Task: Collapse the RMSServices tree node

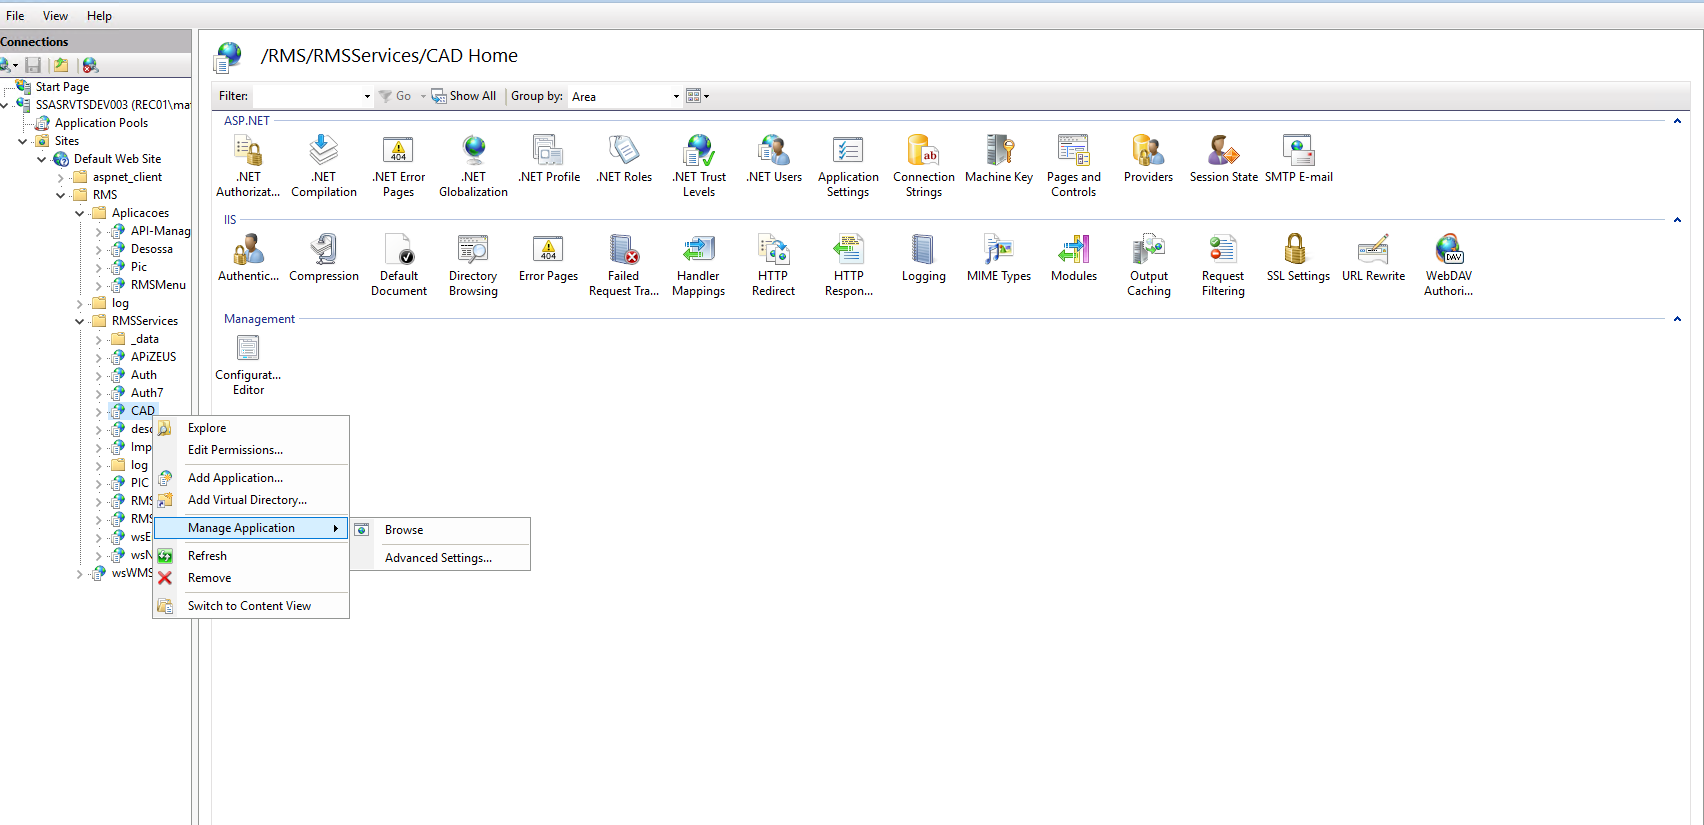Action: 80,322
